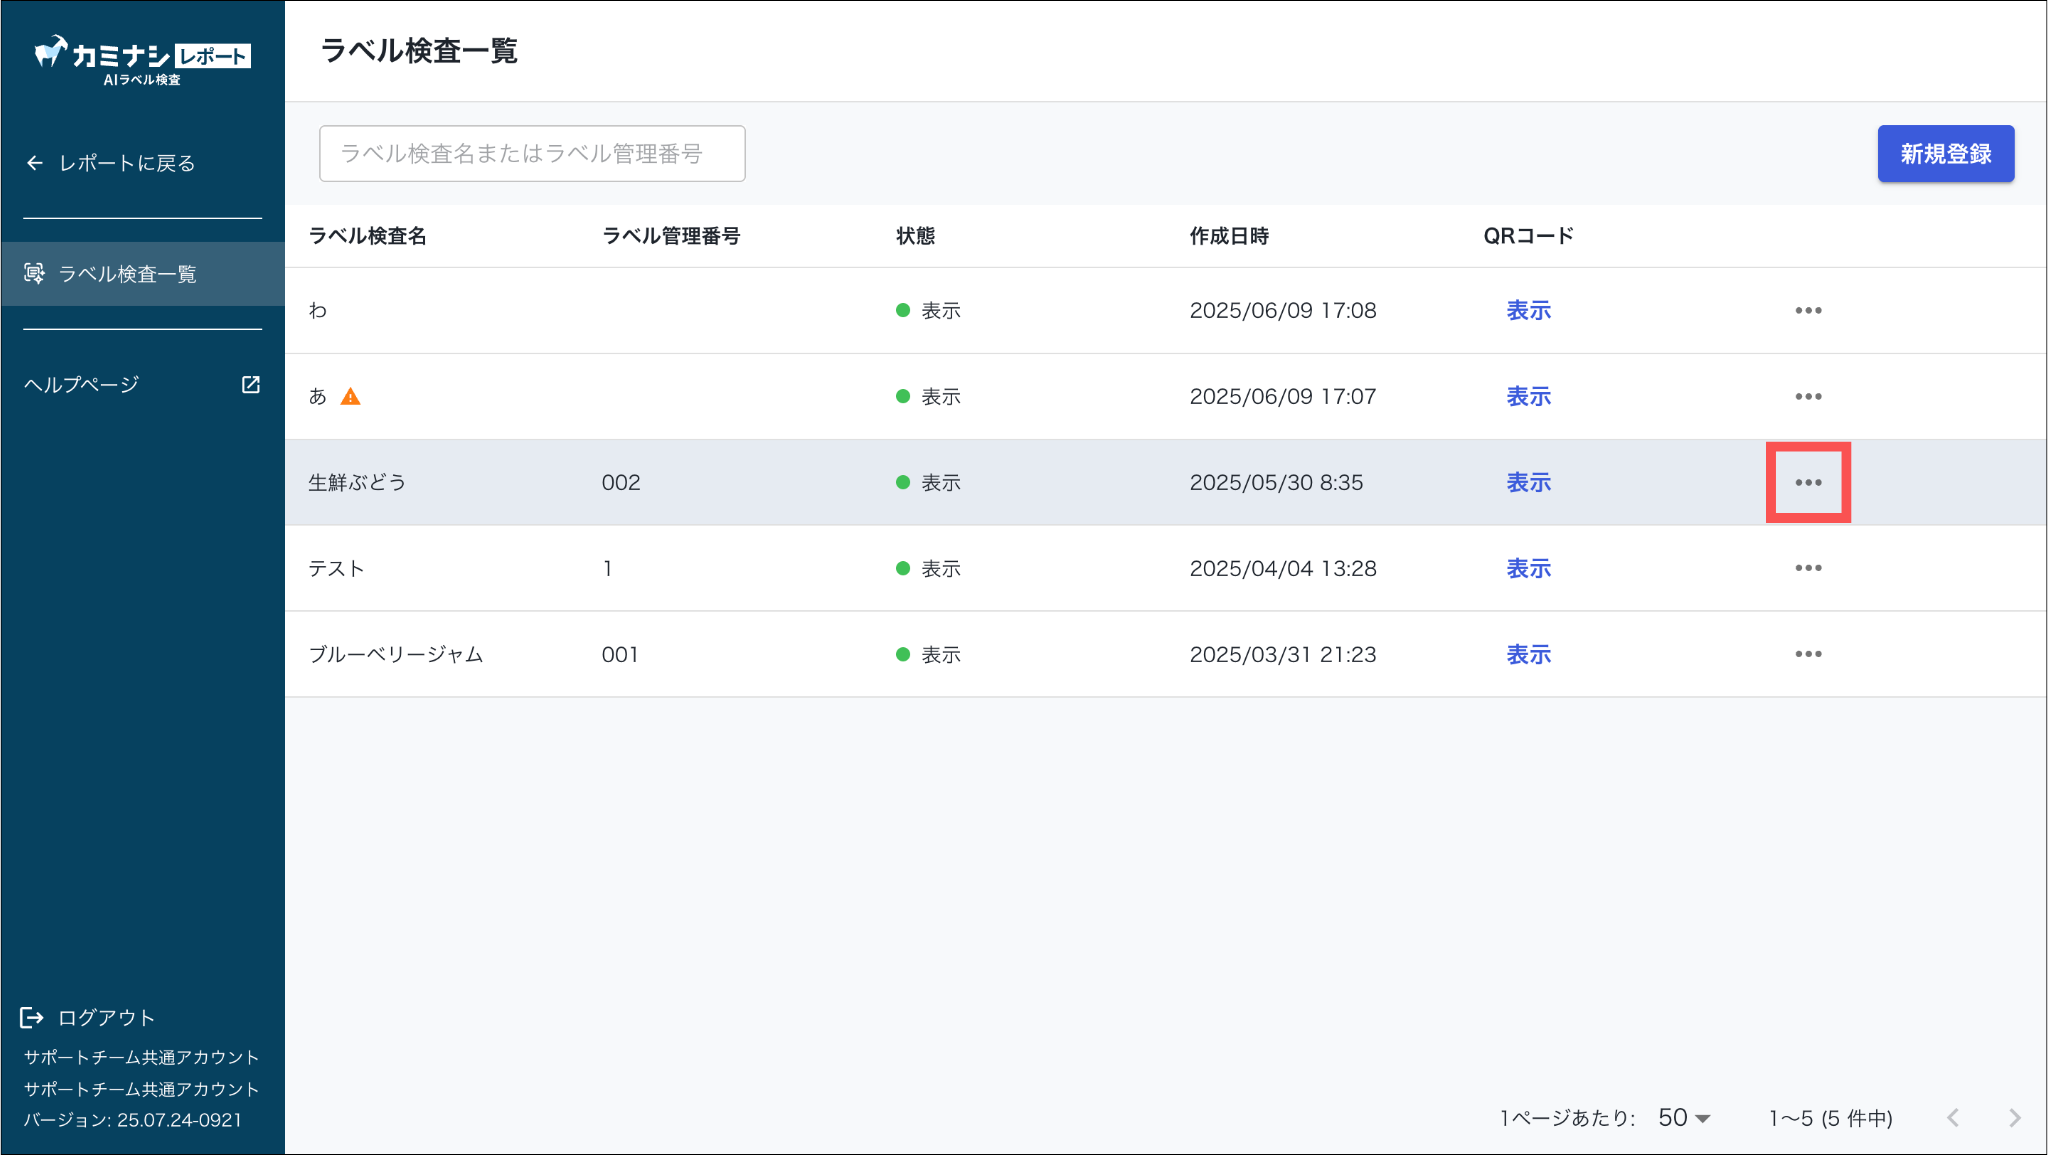The width and height of the screenshot is (2048, 1155).
Task: Open the three-dot menu for テスト row
Action: click(x=1808, y=568)
